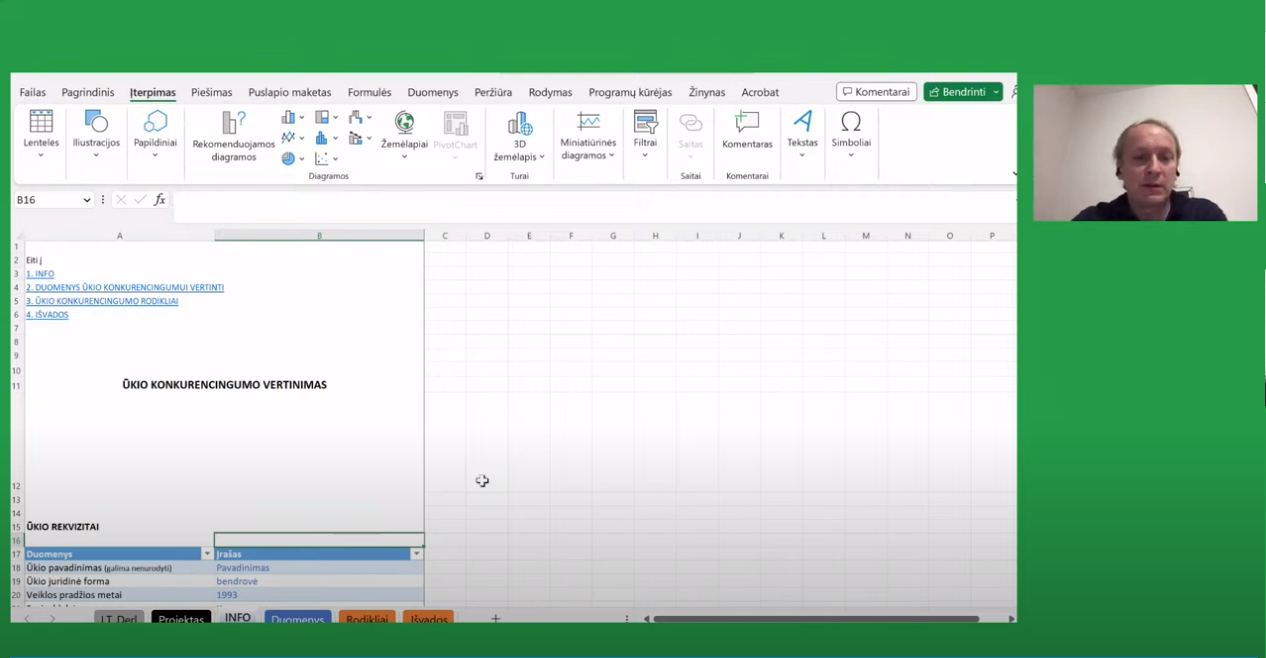Click the Iliustracijos shapes icon
Viewport: 1266px width, 658px height.
tap(96, 122)
